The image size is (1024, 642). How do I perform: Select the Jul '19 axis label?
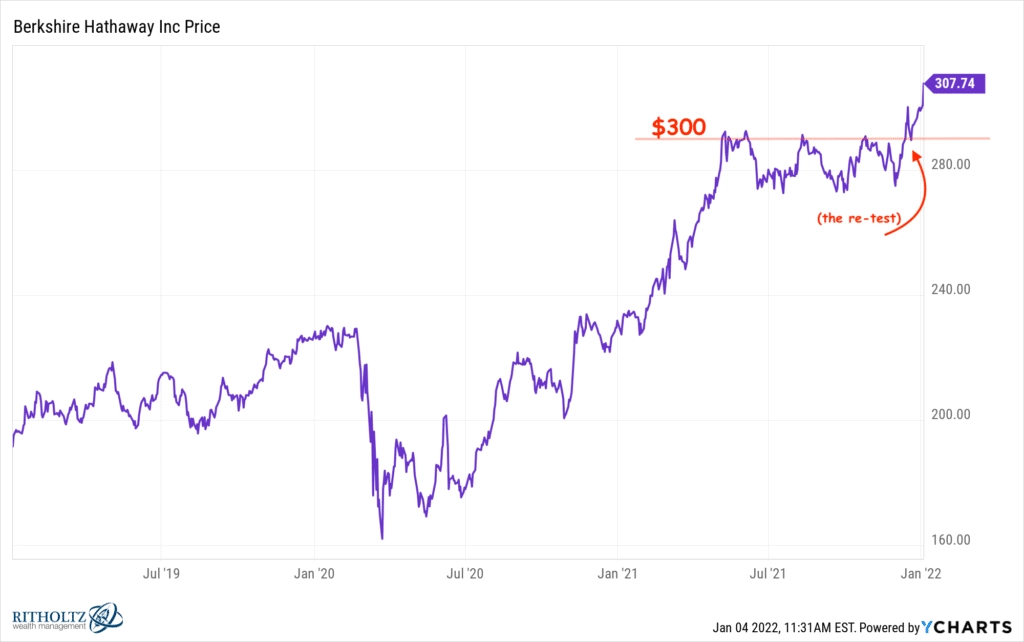click(161, 573)
